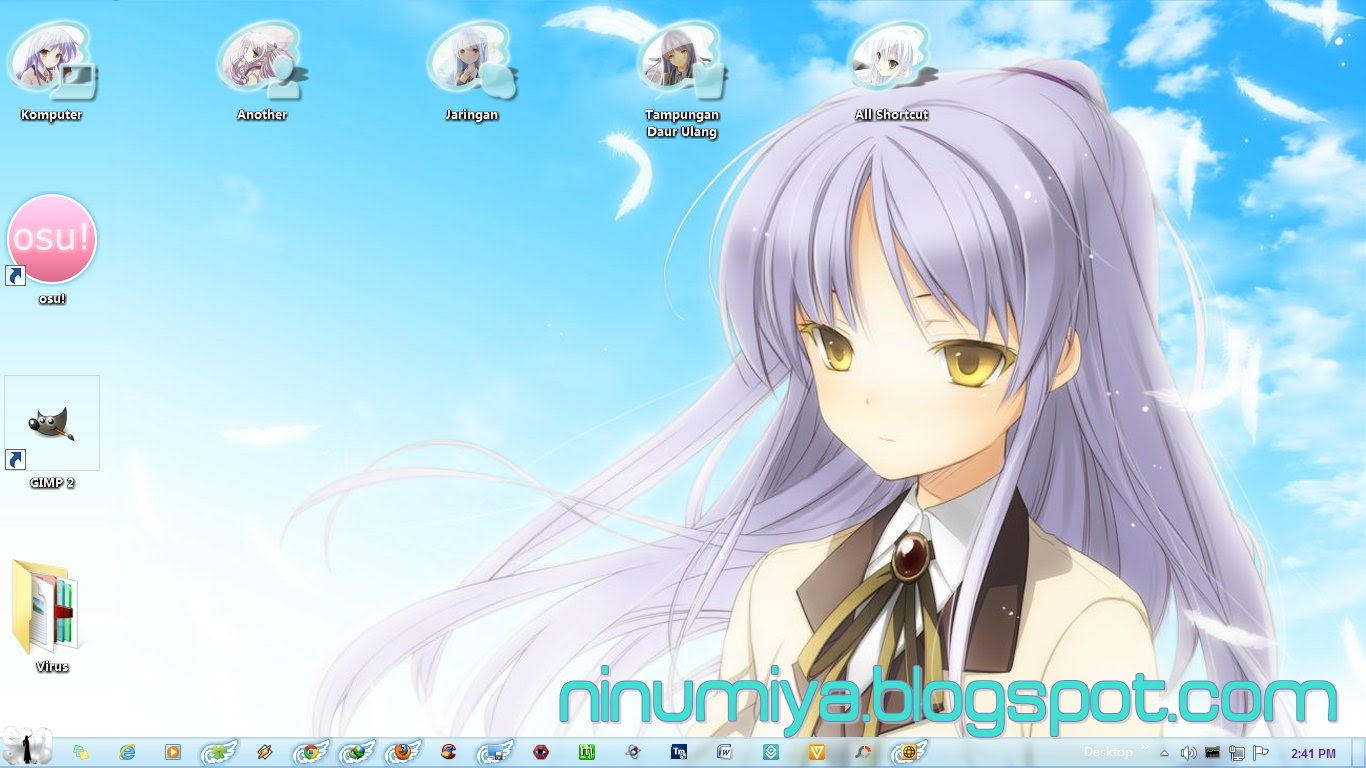Screen dimensions: 1366x768
Task: Switch to Firefox on taskbar
Action: coord(402,752)
